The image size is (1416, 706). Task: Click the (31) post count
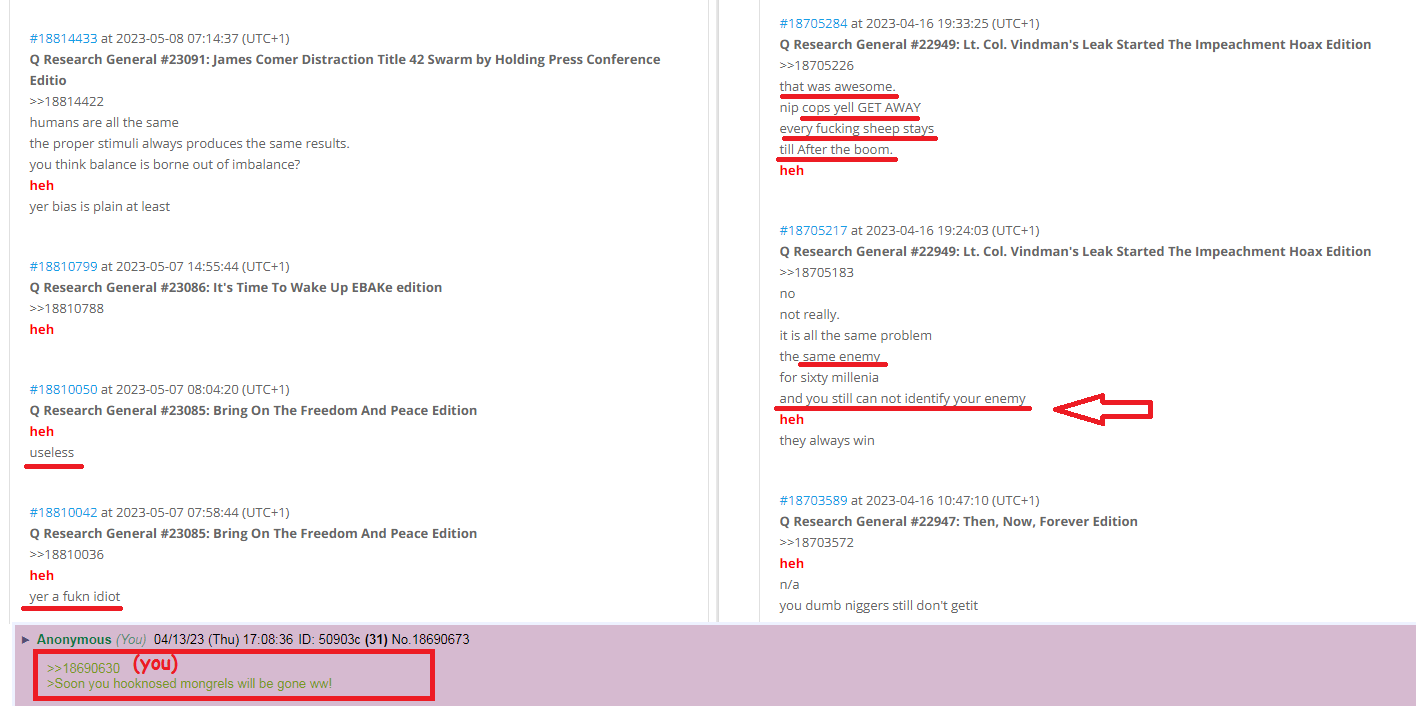(377, 640)
